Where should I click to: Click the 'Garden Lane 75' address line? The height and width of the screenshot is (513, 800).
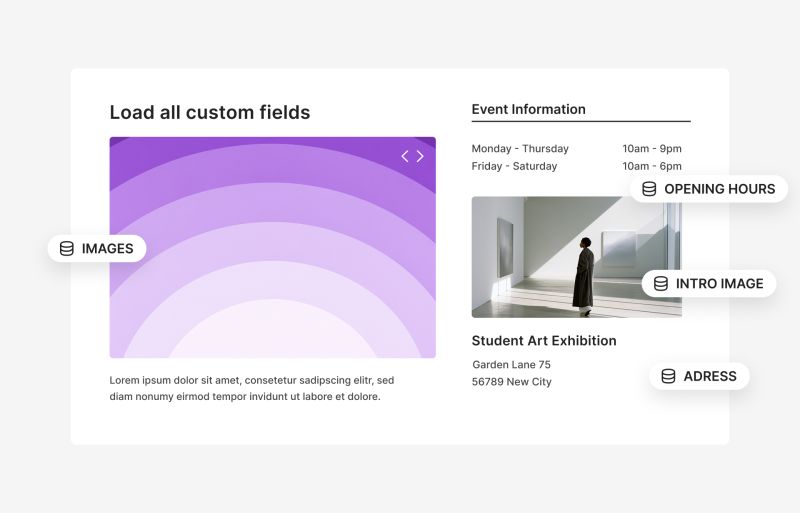(x=511, y=364)
